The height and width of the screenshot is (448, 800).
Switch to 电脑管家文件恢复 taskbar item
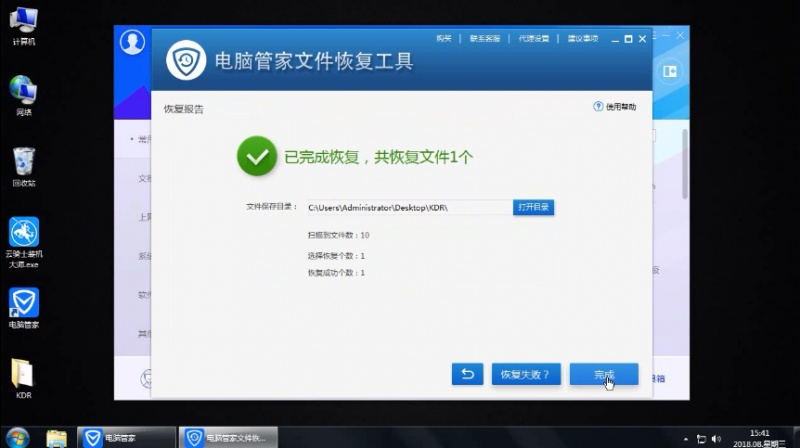coord(228,438)
